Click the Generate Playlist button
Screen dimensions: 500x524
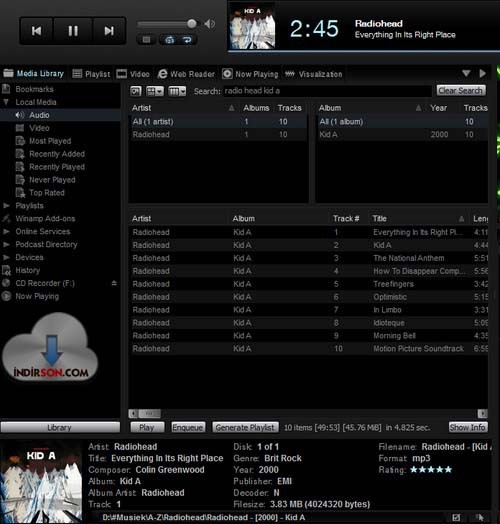[245, 427]
